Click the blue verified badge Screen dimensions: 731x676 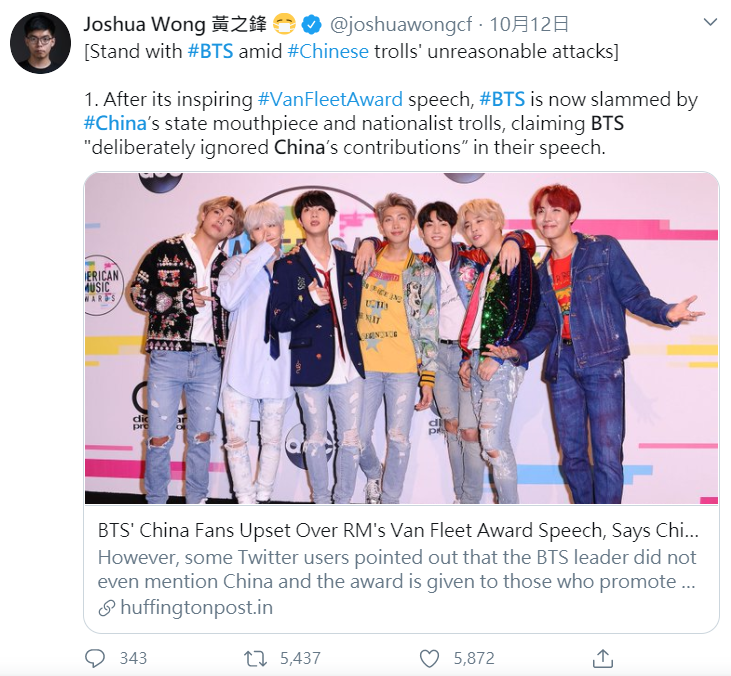[x=311, y=24]
